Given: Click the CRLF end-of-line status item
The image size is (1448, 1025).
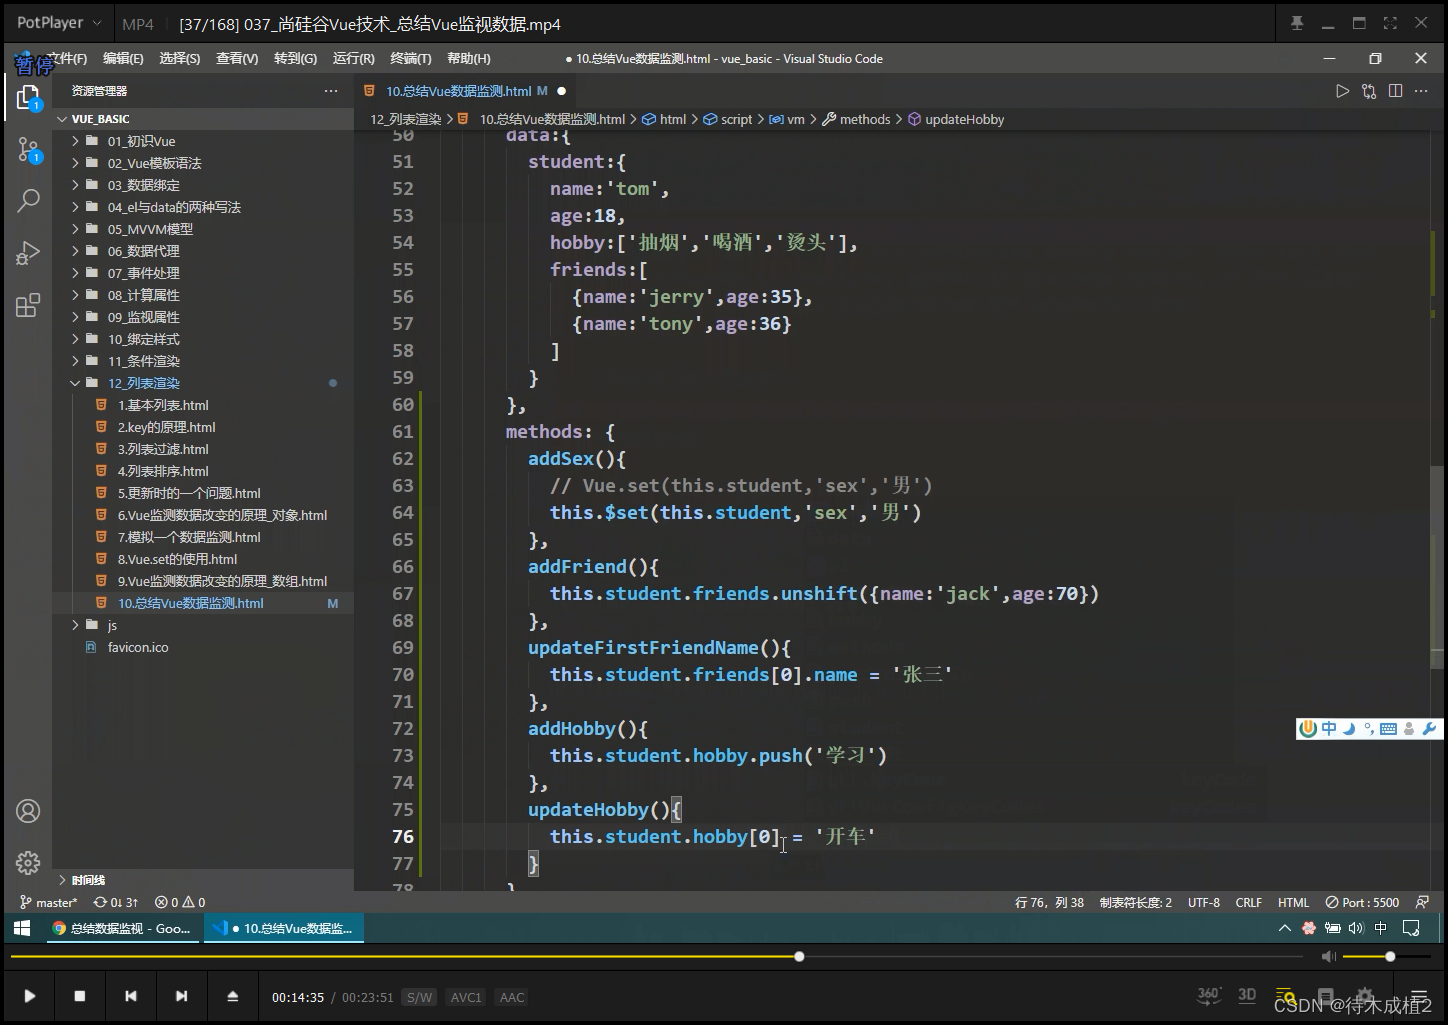Looking at the screenshot, I should pos(1248,903).
